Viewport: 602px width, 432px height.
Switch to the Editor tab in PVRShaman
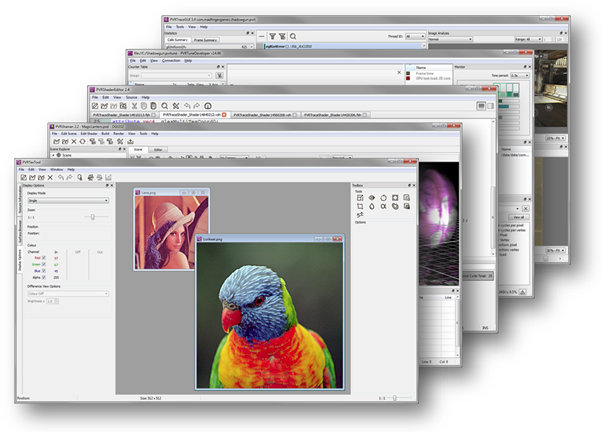pyautogui.click(x=158, y=150)
